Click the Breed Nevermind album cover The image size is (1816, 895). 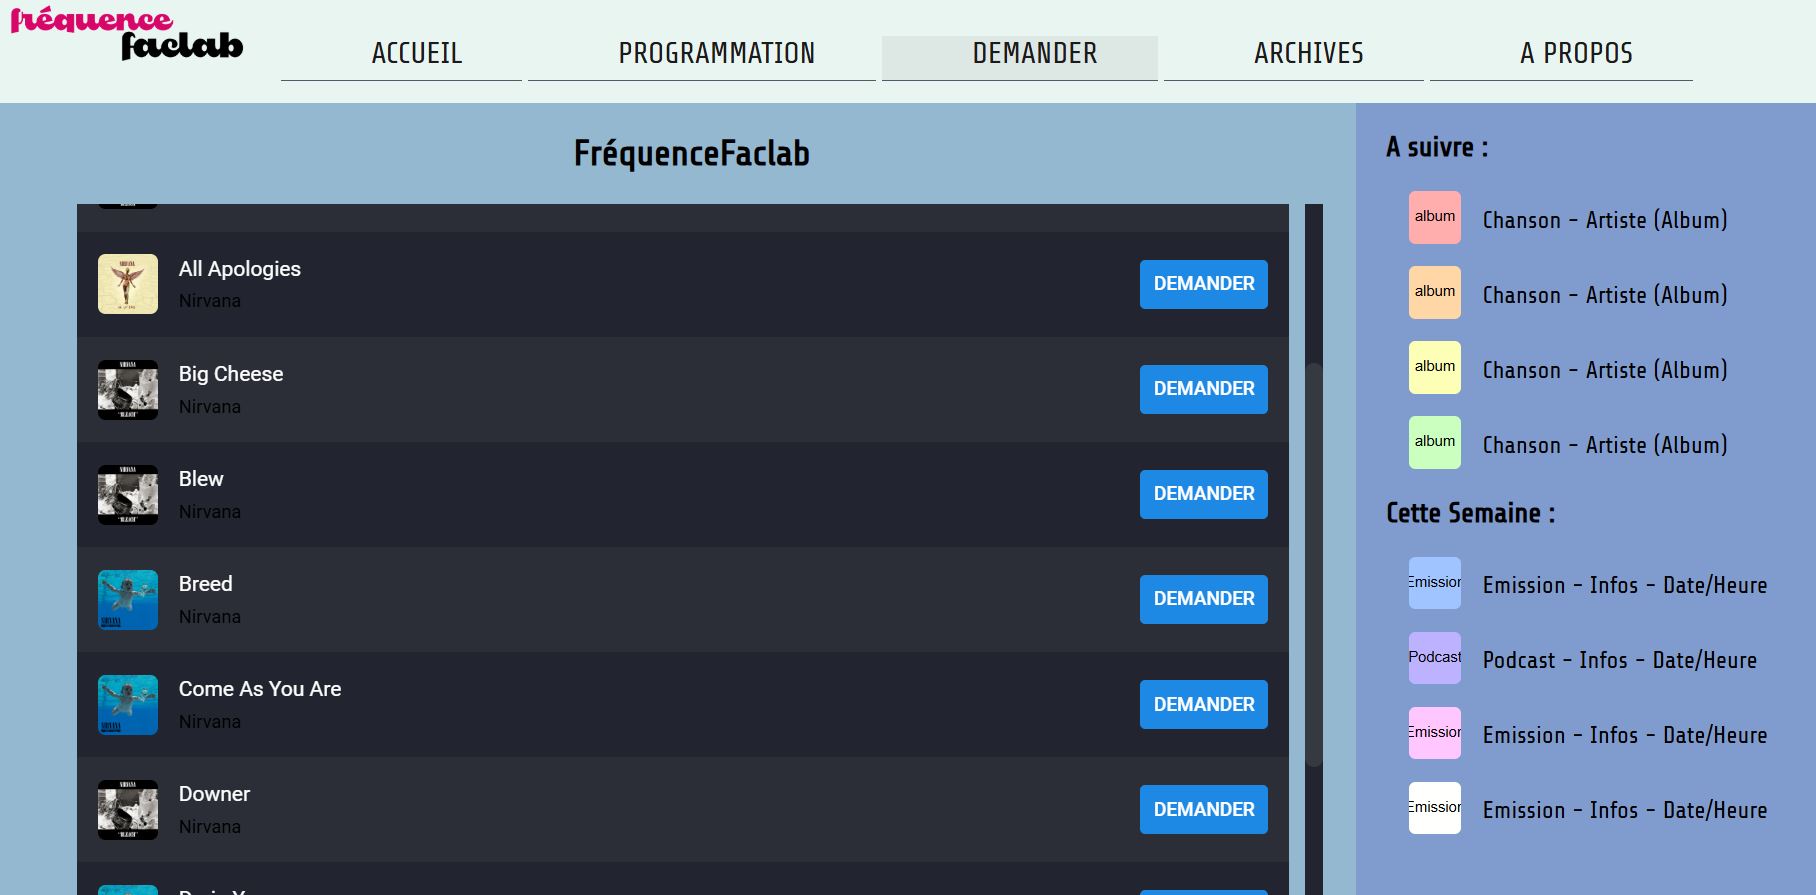point(128,599)
